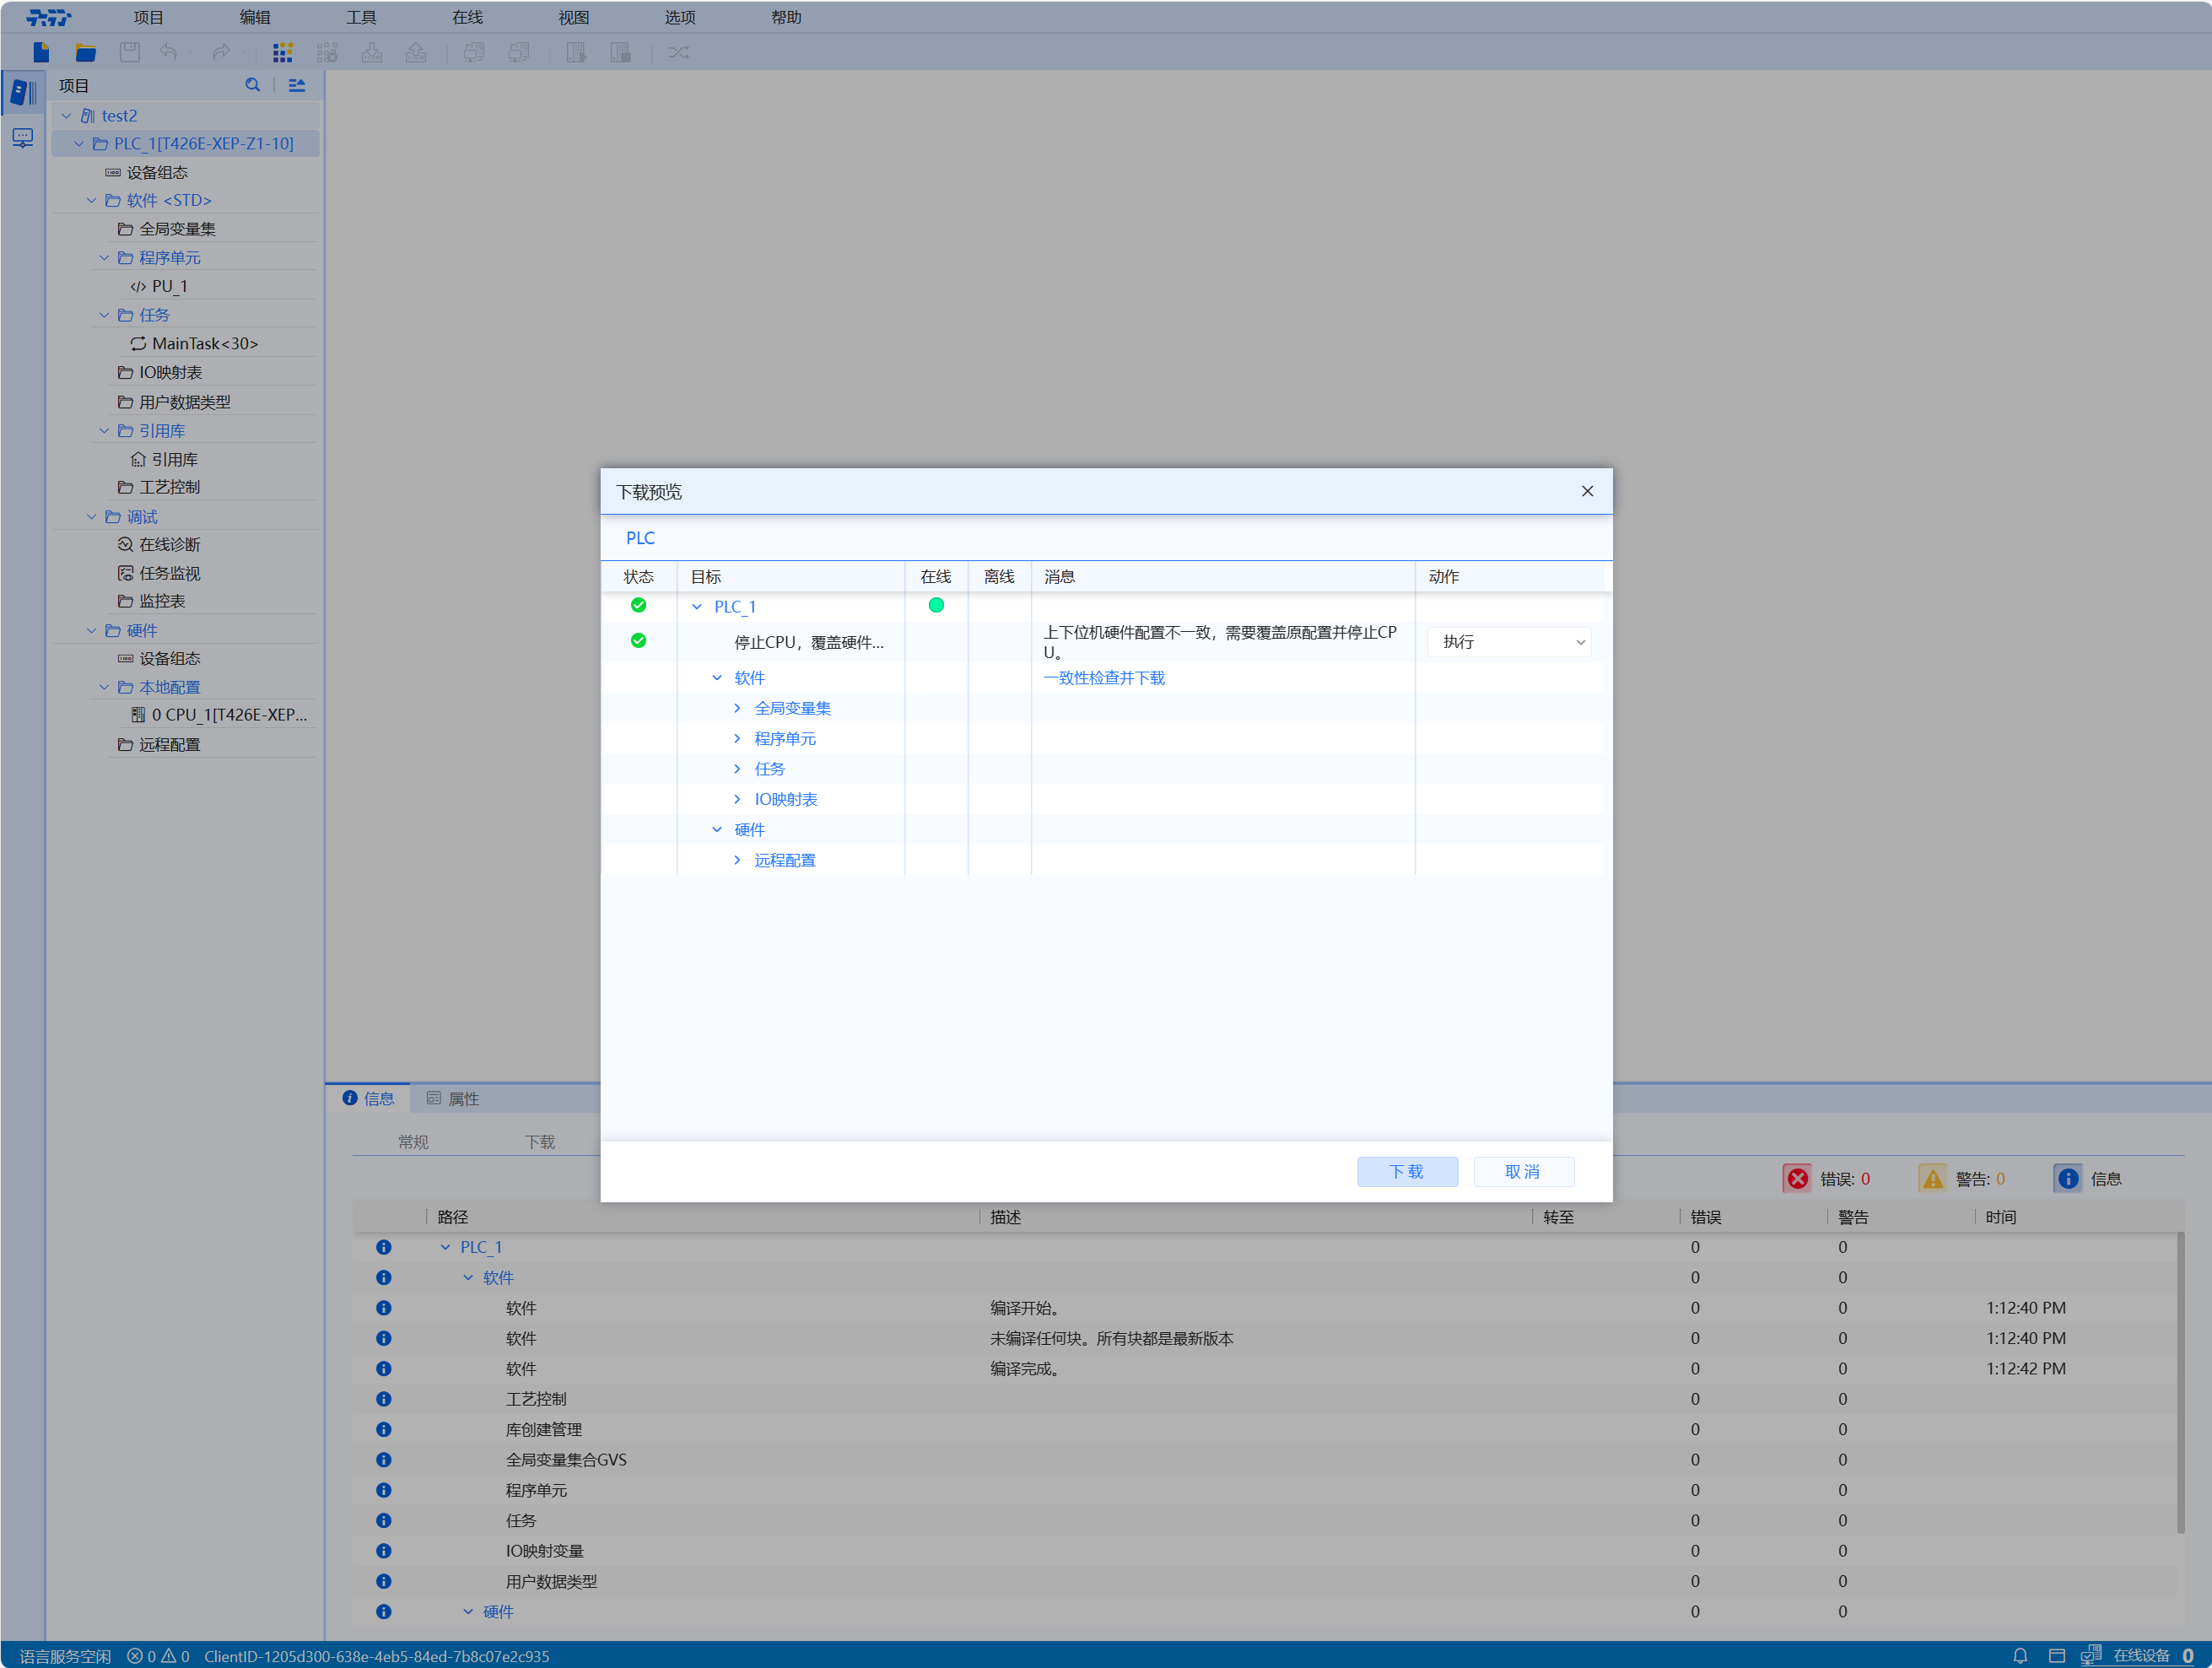This screenshot has width=2212, height=1668.
Task: Select the project tree sidebar icon
Action: tap(22, 92)
